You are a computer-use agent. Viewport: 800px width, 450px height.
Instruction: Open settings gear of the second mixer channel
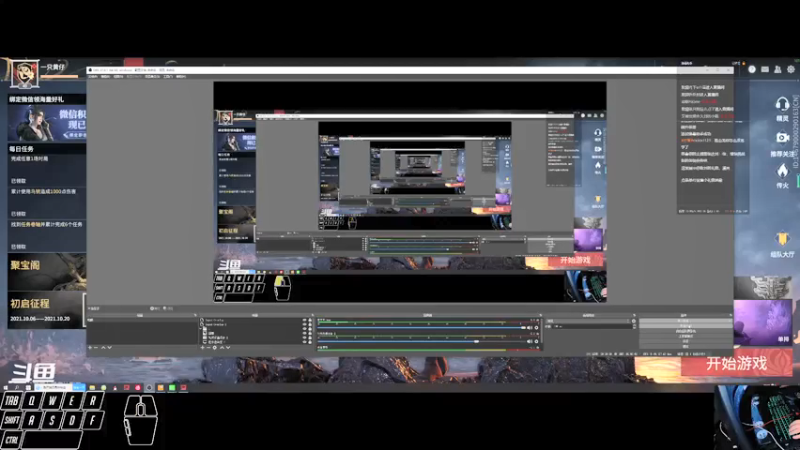(x=536, y=341)
